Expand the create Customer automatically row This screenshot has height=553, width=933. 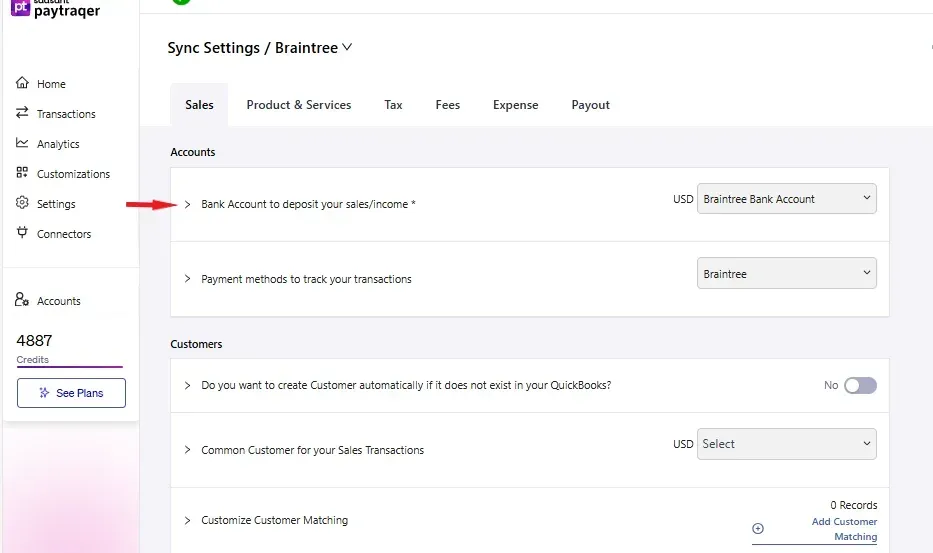coord(187,385)
